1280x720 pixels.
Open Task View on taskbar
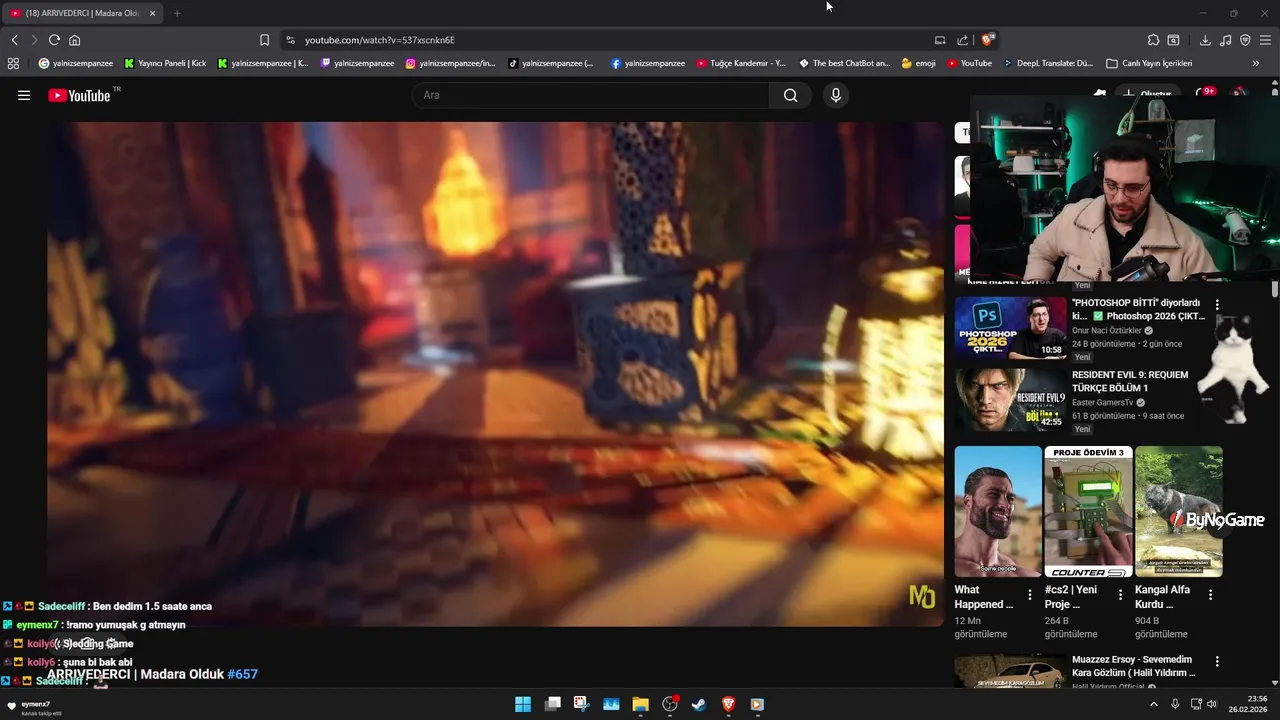coord(552,704)
